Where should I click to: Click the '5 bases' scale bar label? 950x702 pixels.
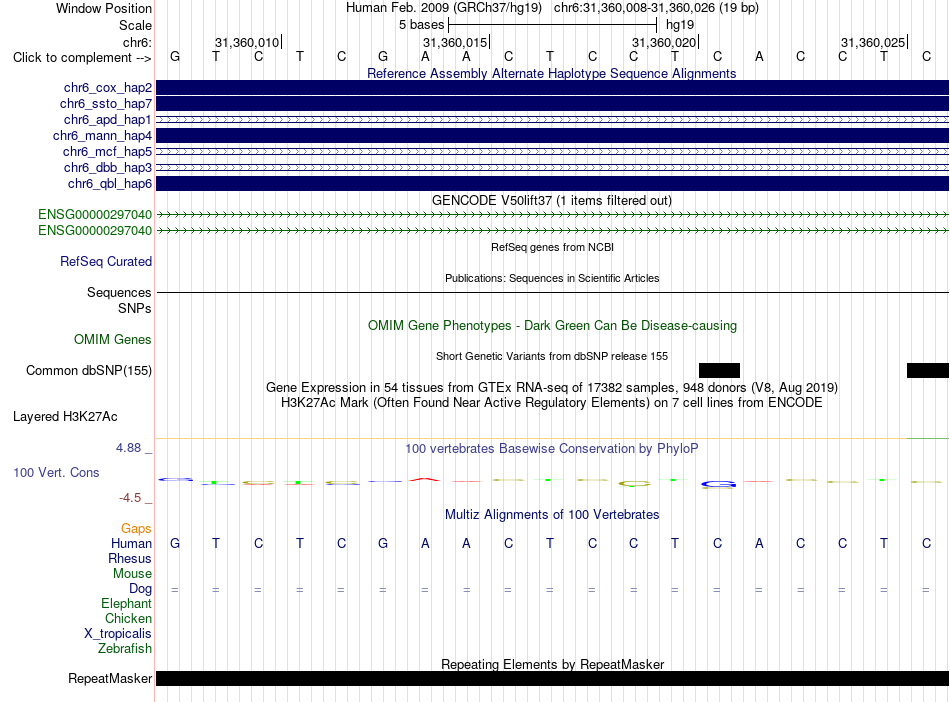[422, 25]
